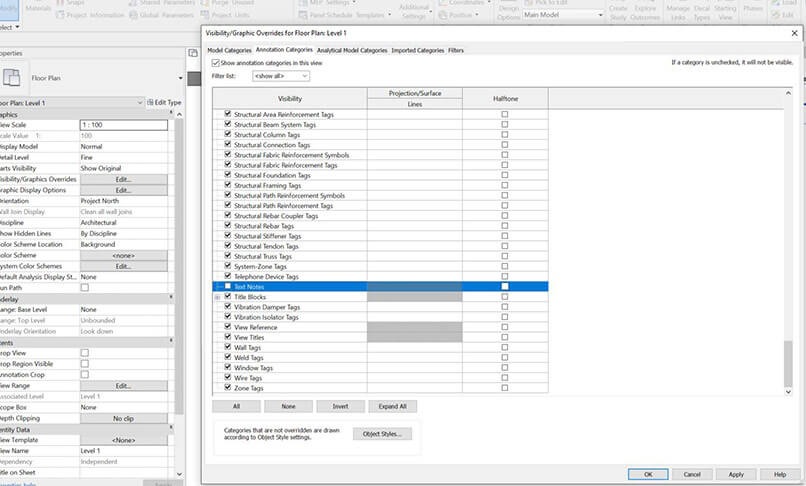Open the Main Model design option dropdown

563,15
